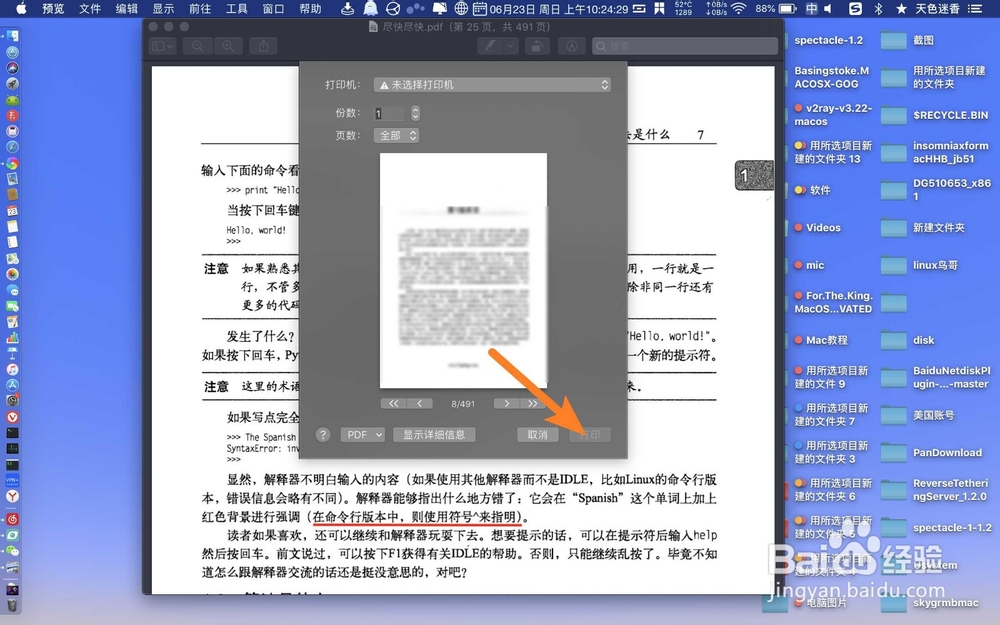
Task: Open the PDF options dropdown
Action: pyautogui.click(x=362, y=434)
